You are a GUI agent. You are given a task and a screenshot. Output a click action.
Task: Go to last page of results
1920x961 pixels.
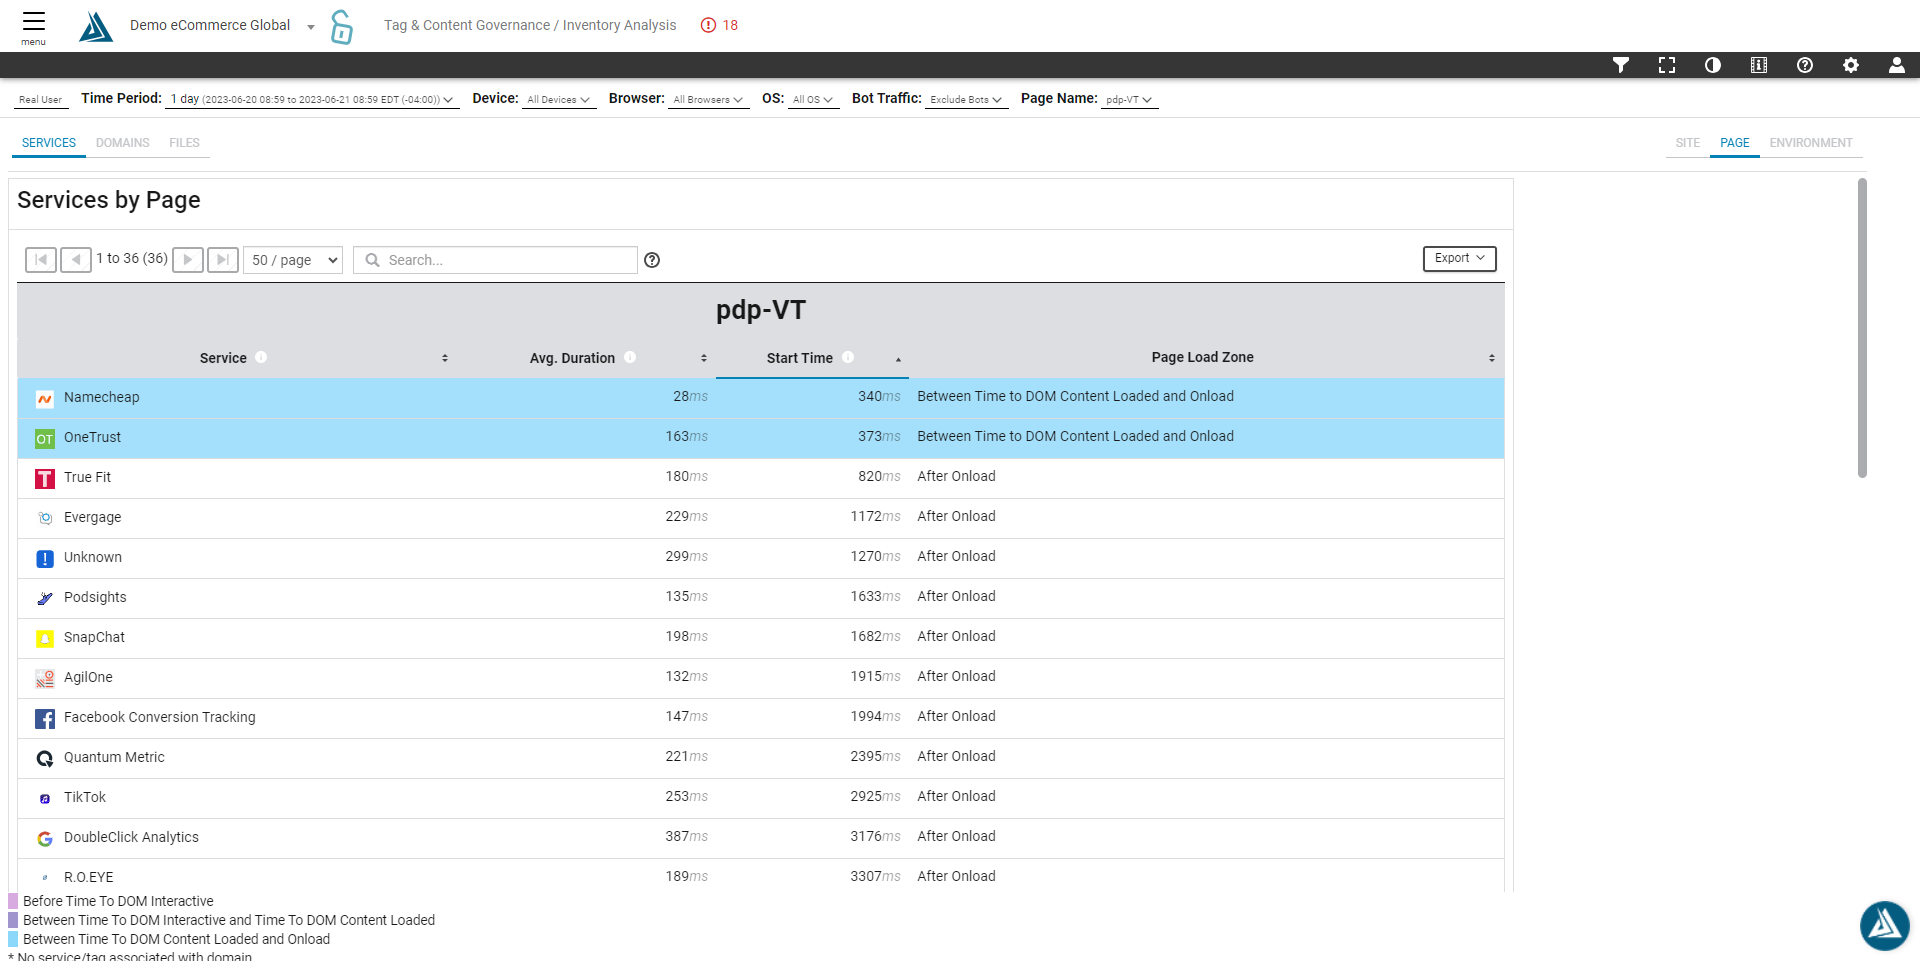[223, 260]
